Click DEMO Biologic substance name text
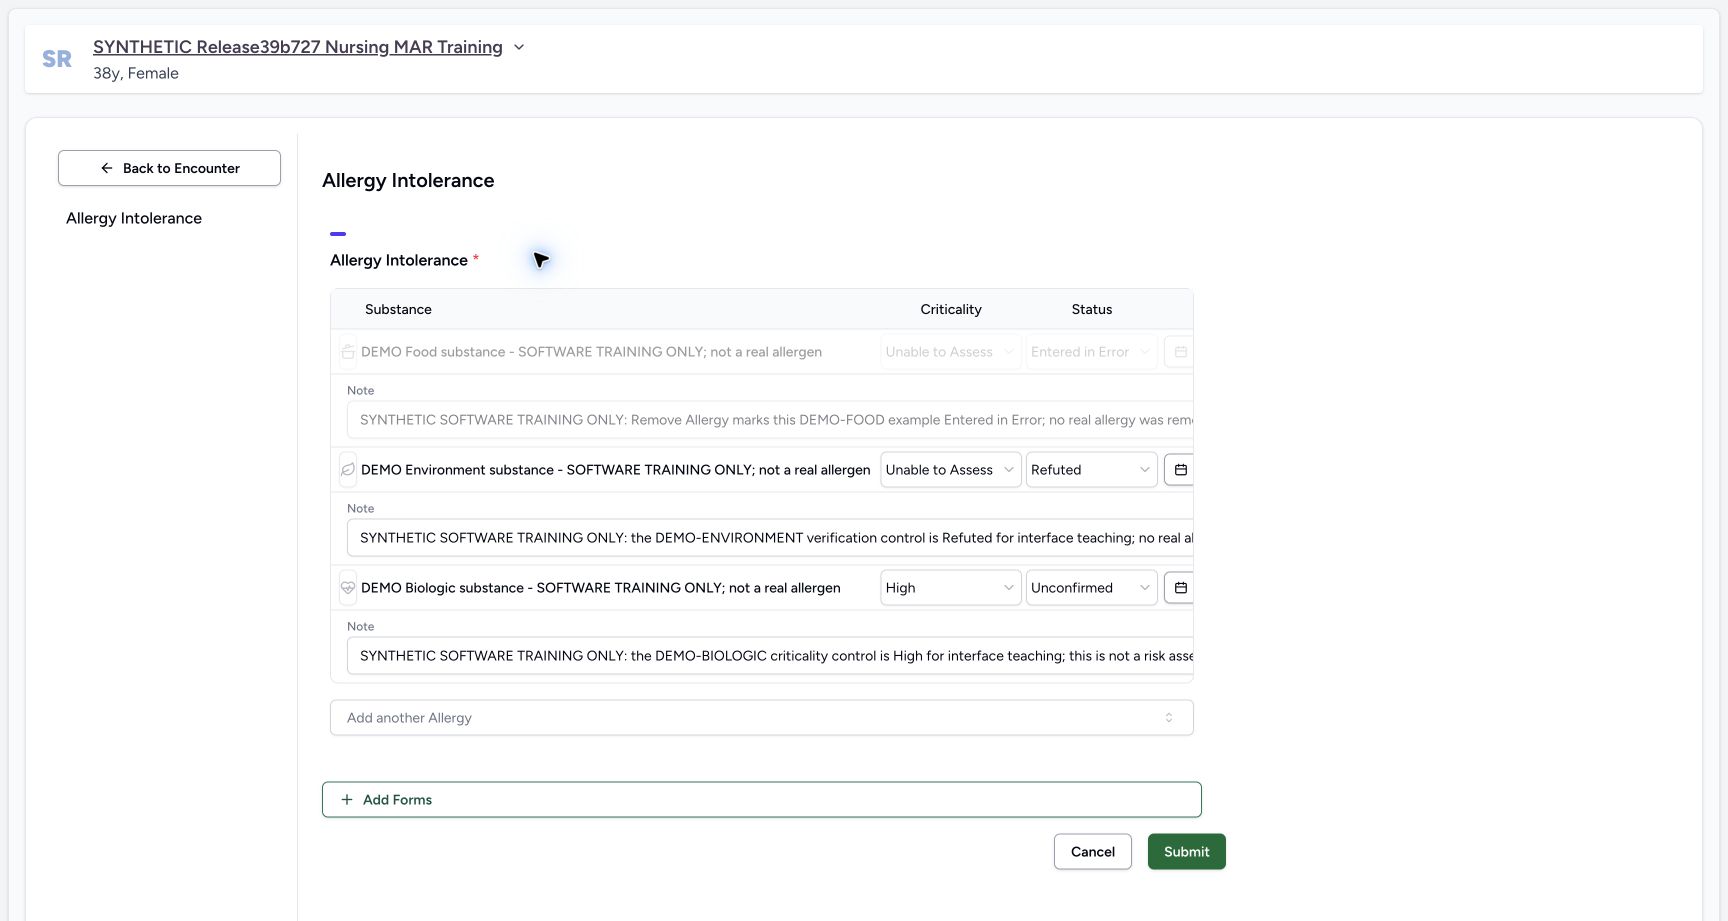Screen dimensions: 1728x921 point(601,588)
